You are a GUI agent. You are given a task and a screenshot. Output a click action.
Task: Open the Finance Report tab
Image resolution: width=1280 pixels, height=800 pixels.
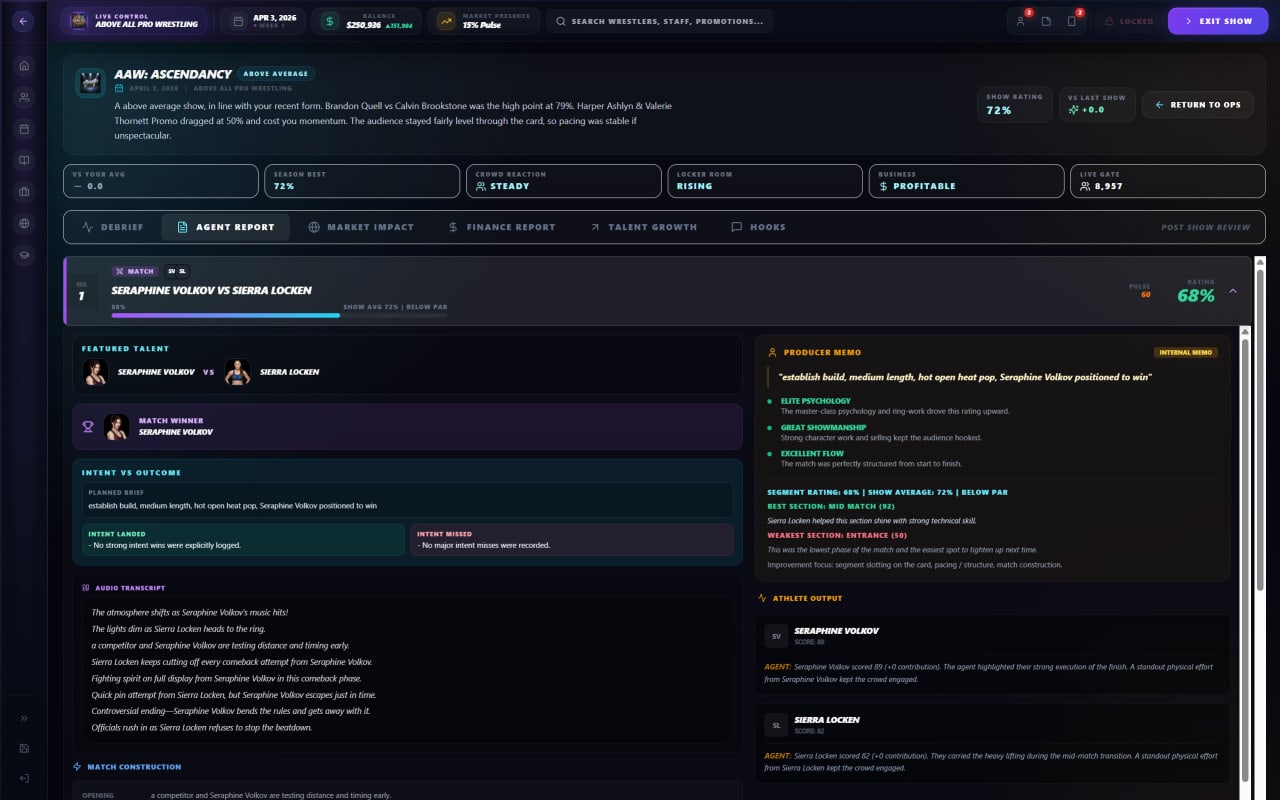[502, 227]
